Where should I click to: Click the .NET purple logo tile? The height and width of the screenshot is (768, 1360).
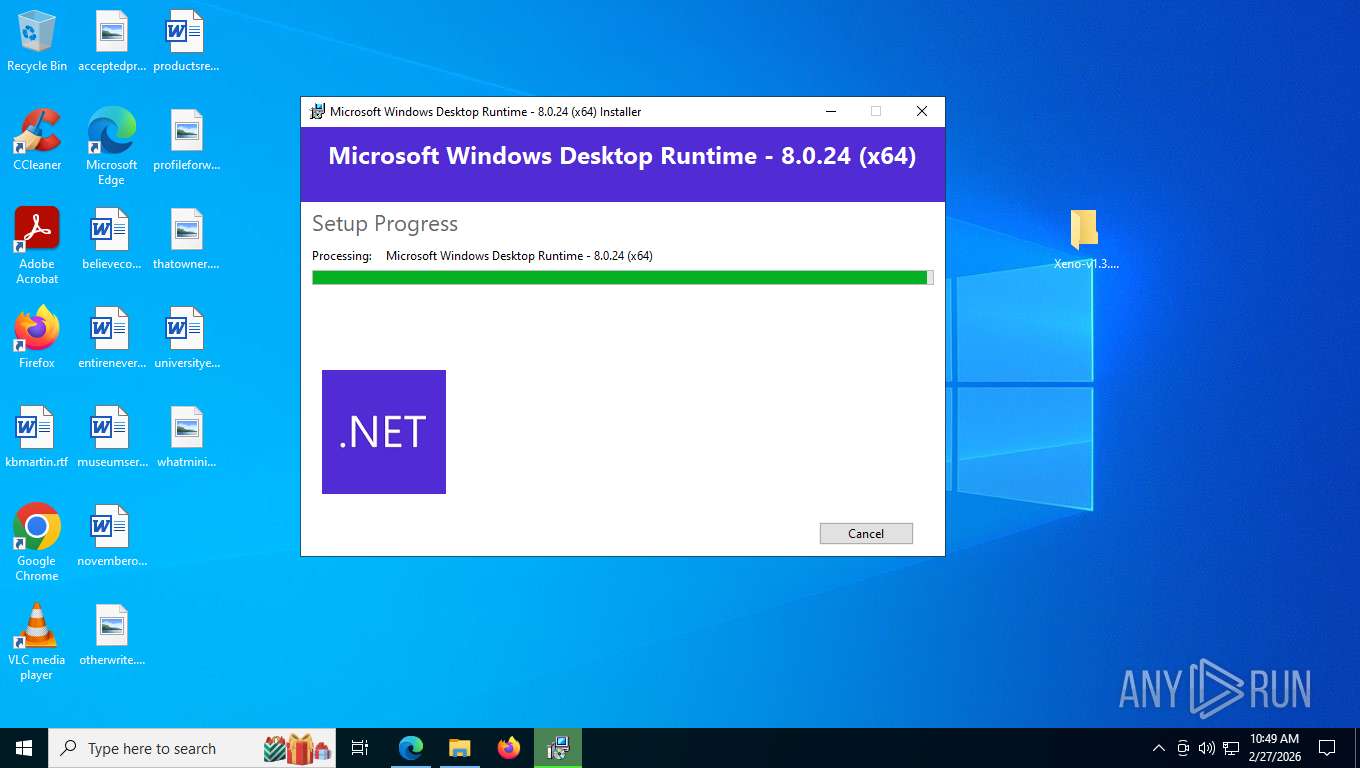pyautogui.click(x=384, y=432)
